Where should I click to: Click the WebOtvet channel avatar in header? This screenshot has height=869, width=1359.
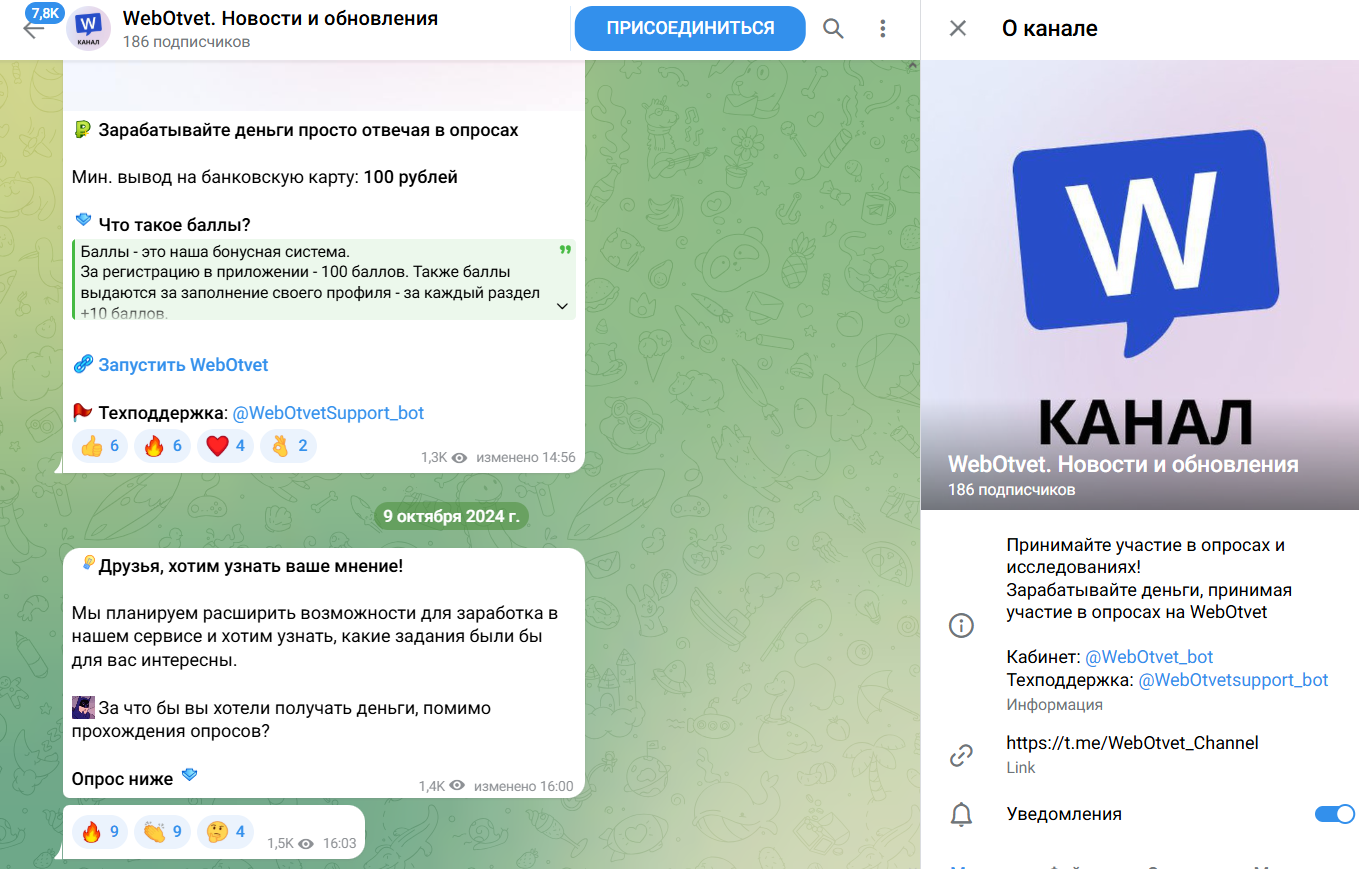point(88,28)
